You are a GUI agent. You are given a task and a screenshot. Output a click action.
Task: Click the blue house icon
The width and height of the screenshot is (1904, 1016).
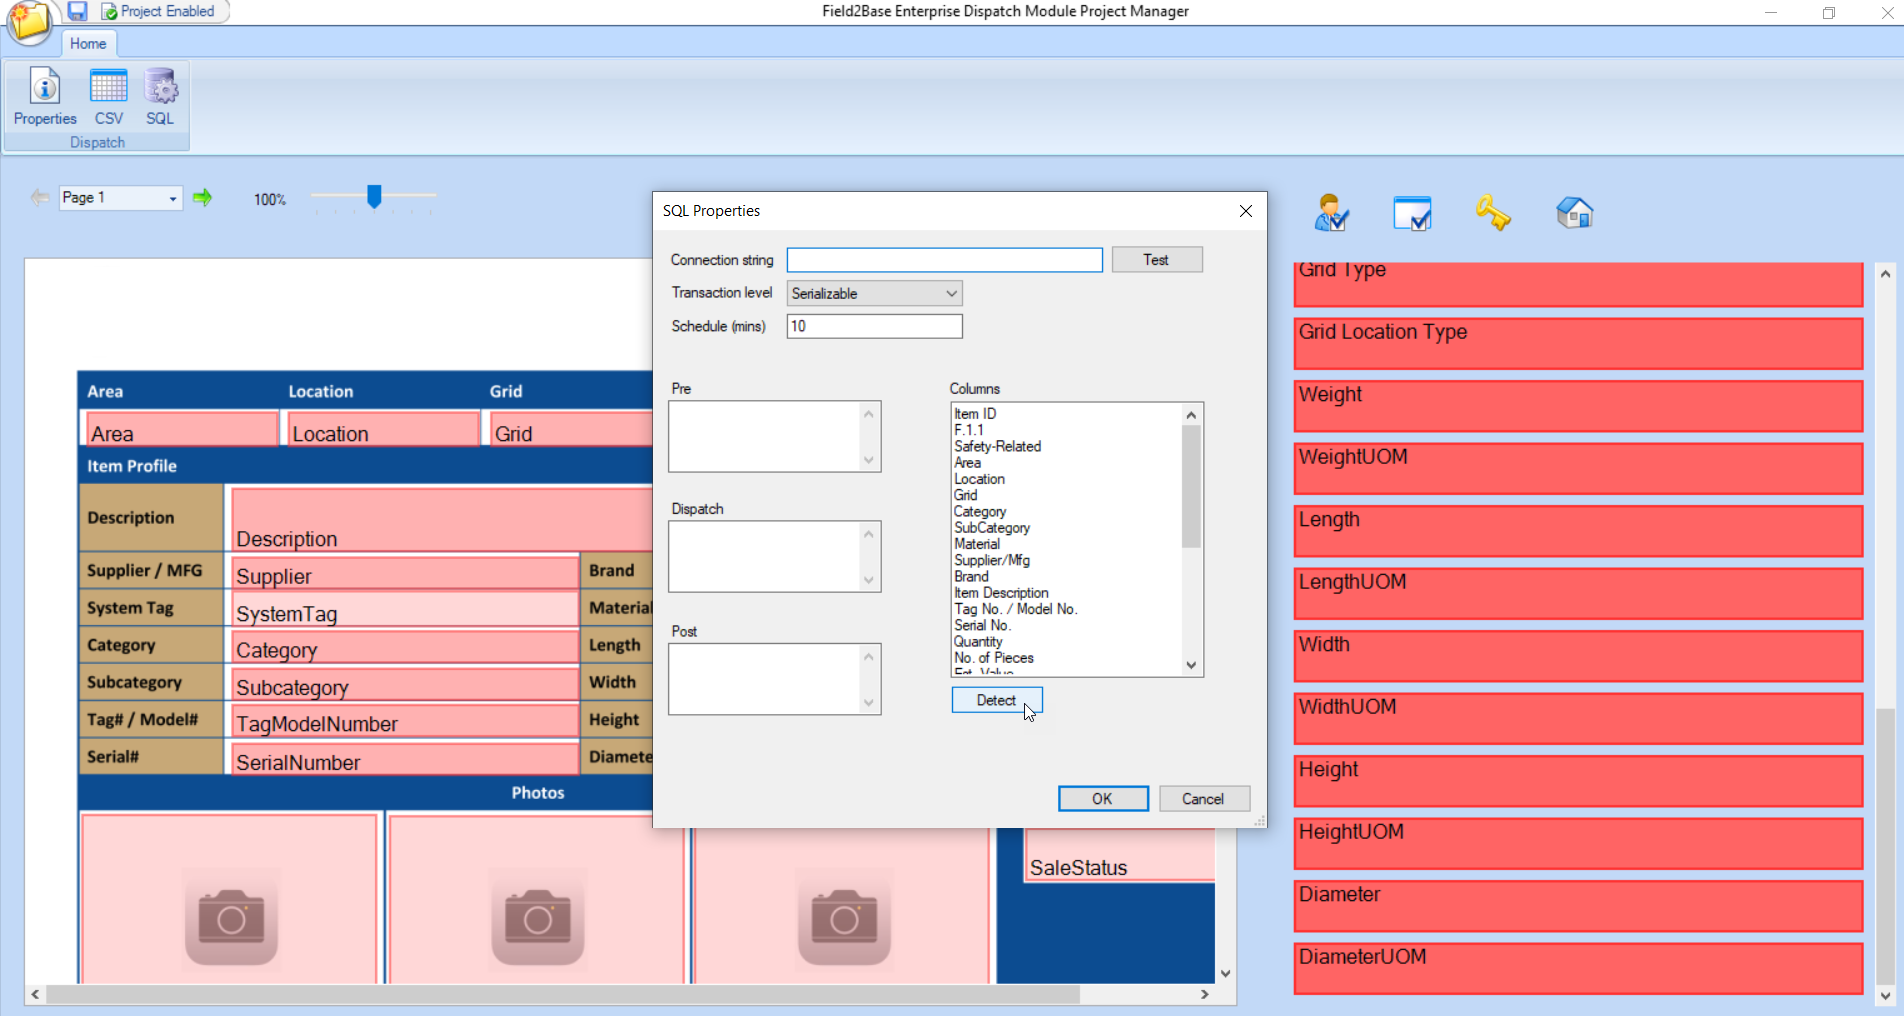[1574, 213]
